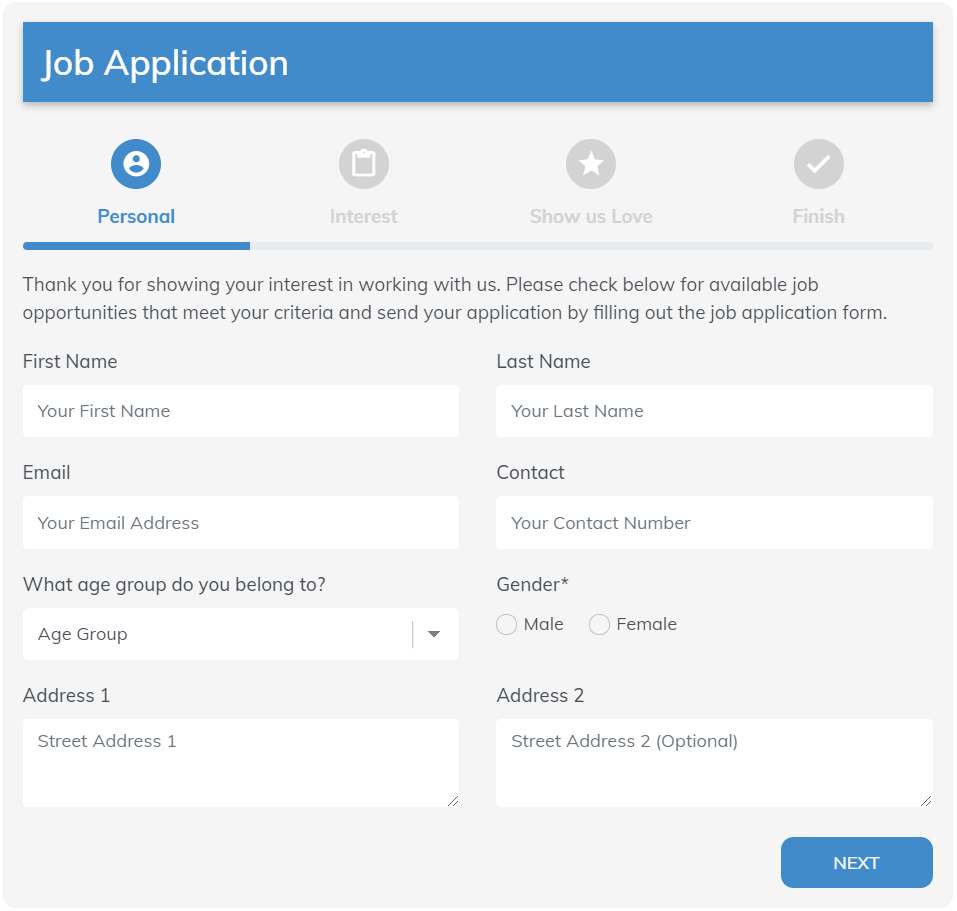The image size is (957, 911).
Task: Click the Contact Number input field
Action: click(x=713, y=522)
